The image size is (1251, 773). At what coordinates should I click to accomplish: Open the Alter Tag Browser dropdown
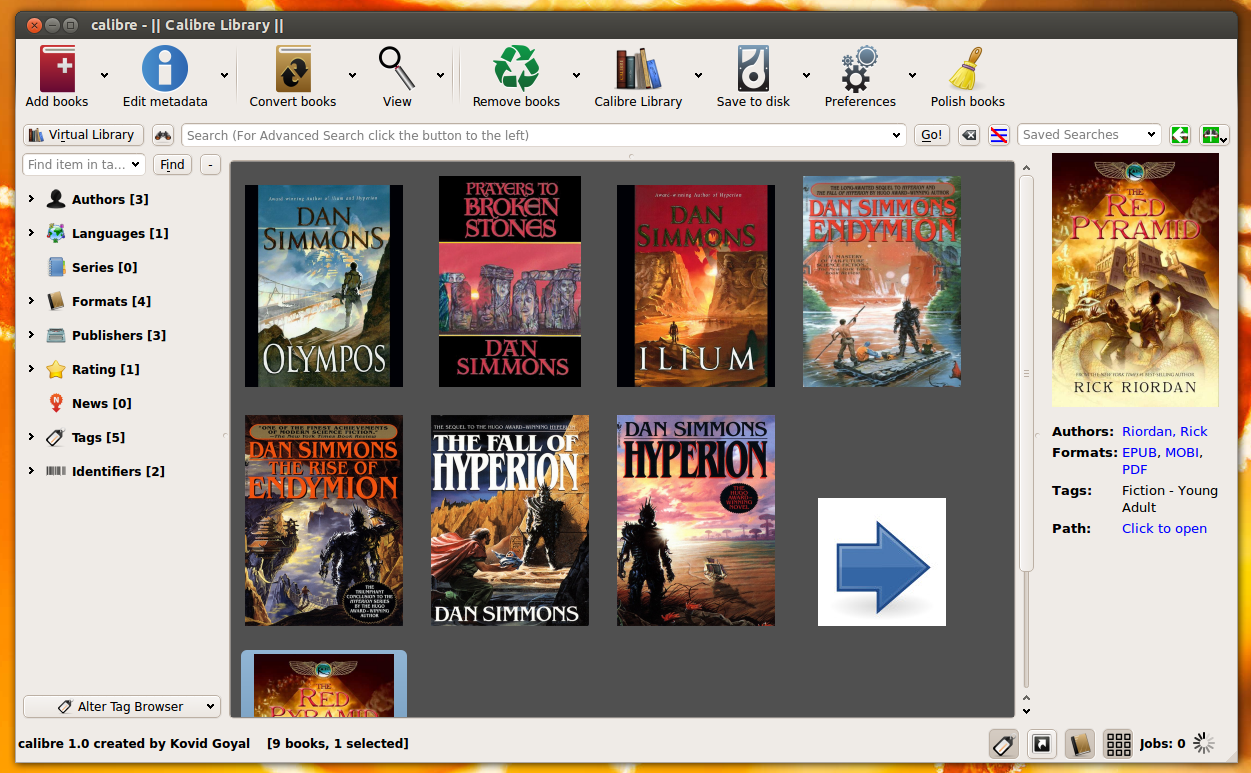pos(121,706)
